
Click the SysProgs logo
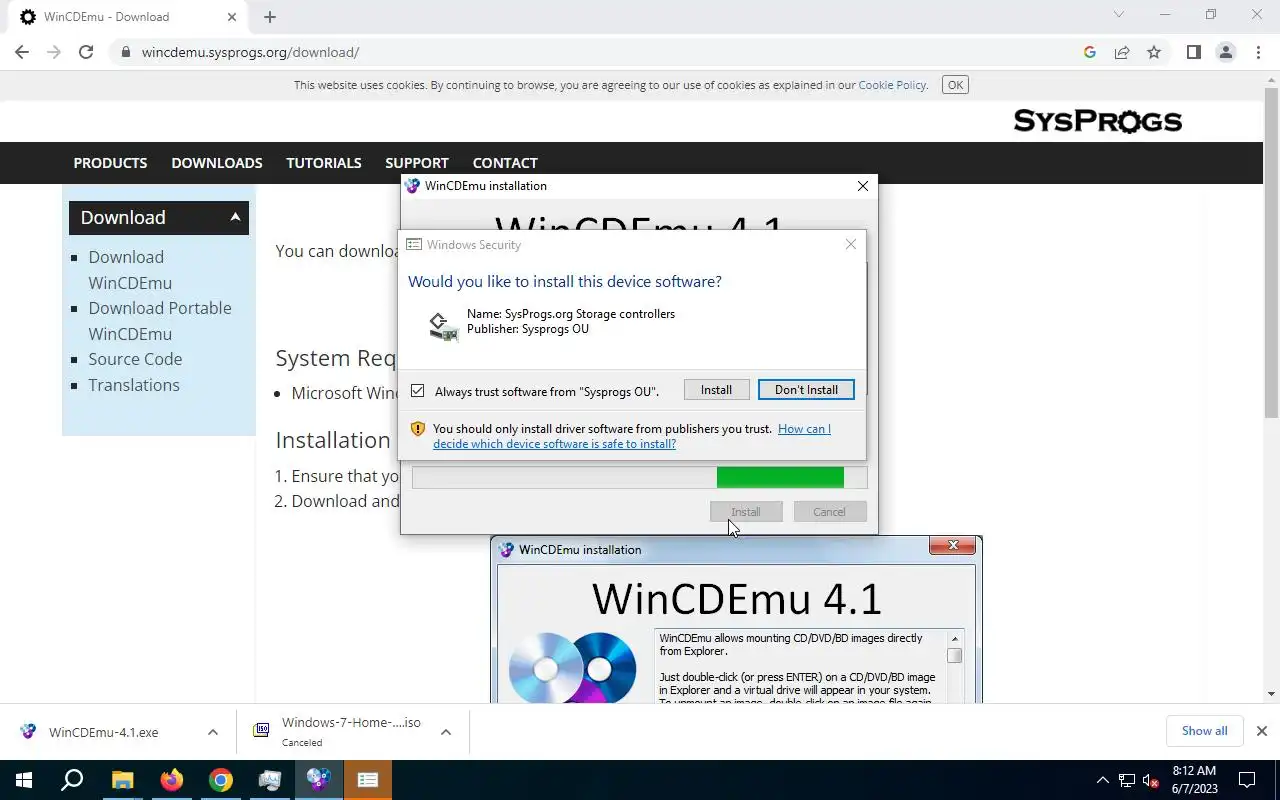pos(1097,121)
